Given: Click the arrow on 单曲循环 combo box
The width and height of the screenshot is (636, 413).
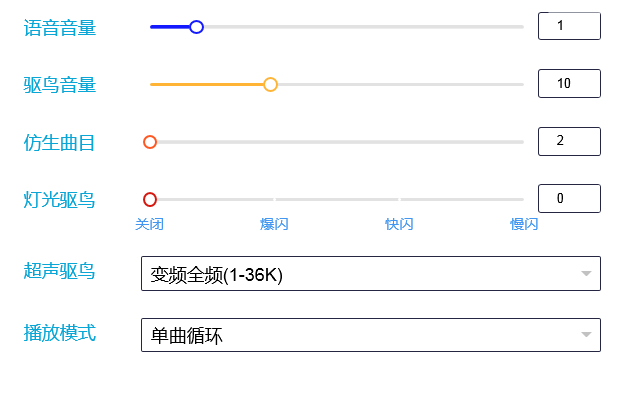Looking at the screenshot, I should (586, 335).
